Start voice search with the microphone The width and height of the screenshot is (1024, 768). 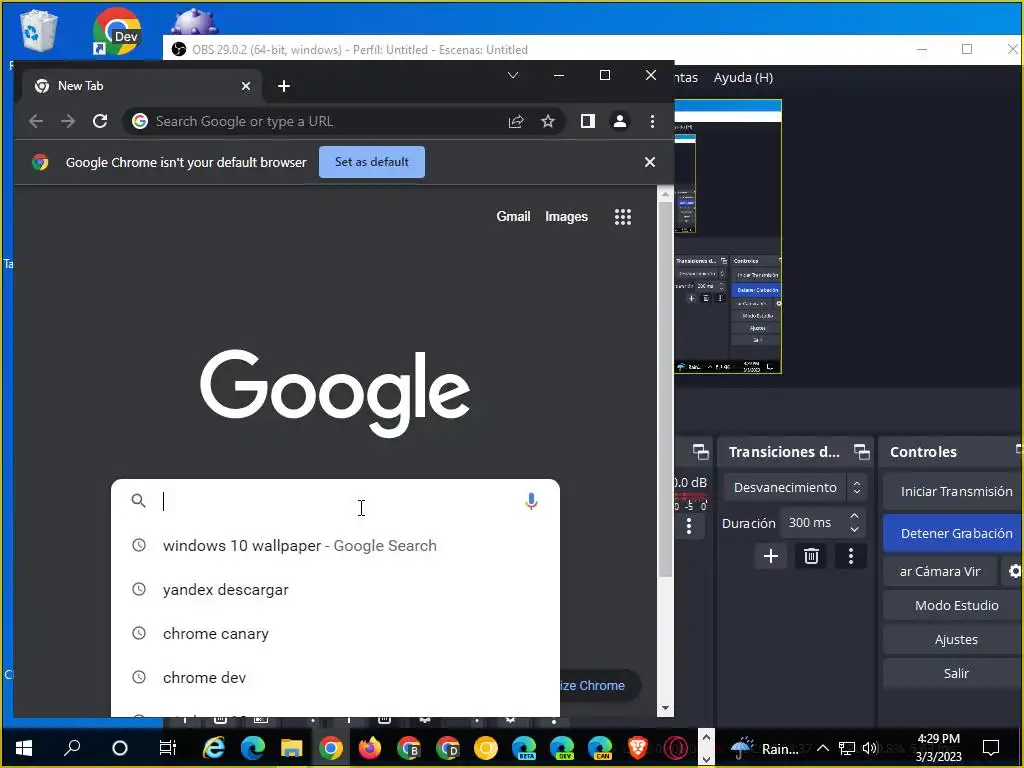click(532, 501)
